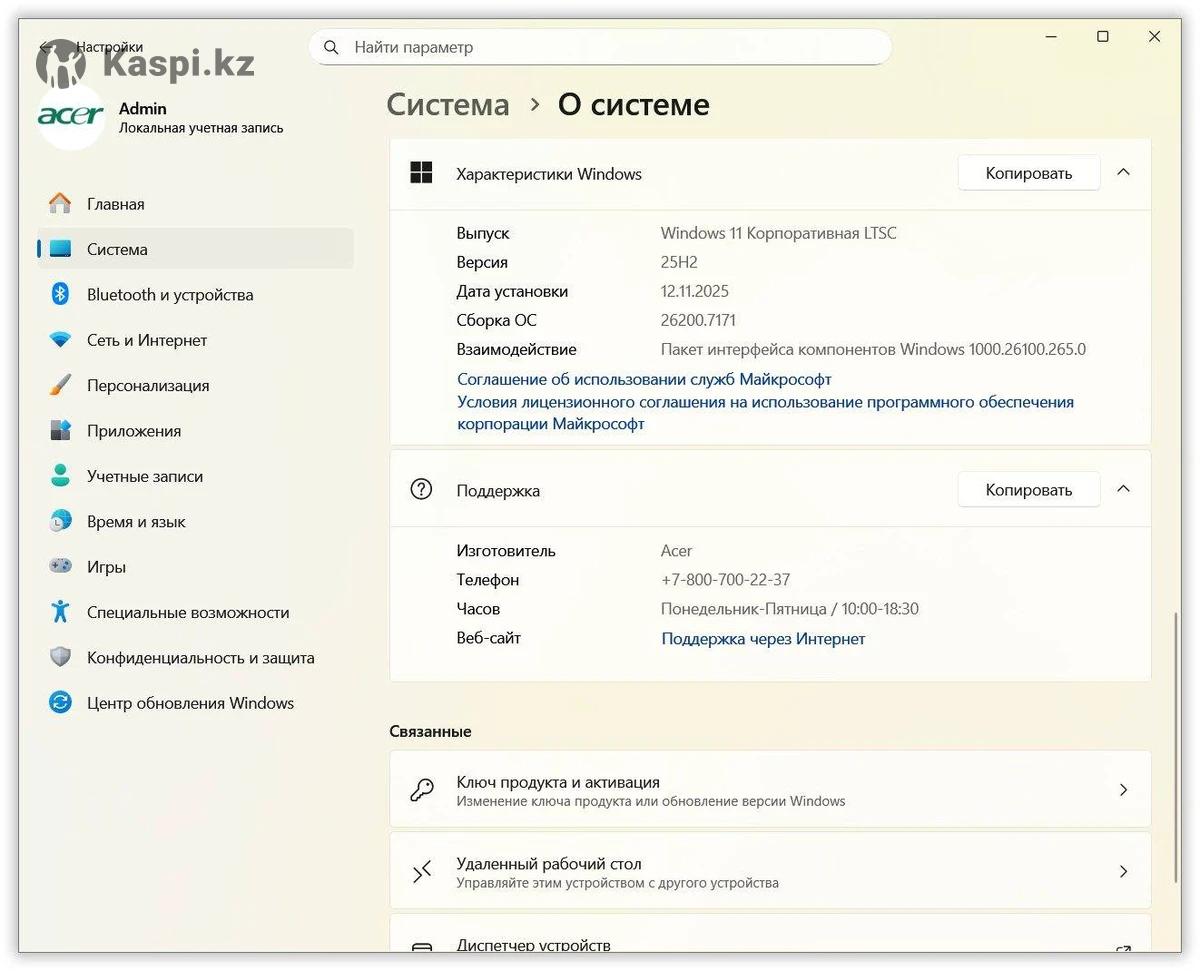
Task: Collapse the Поддержка section chevron
Action: (x=1123, y=489)
